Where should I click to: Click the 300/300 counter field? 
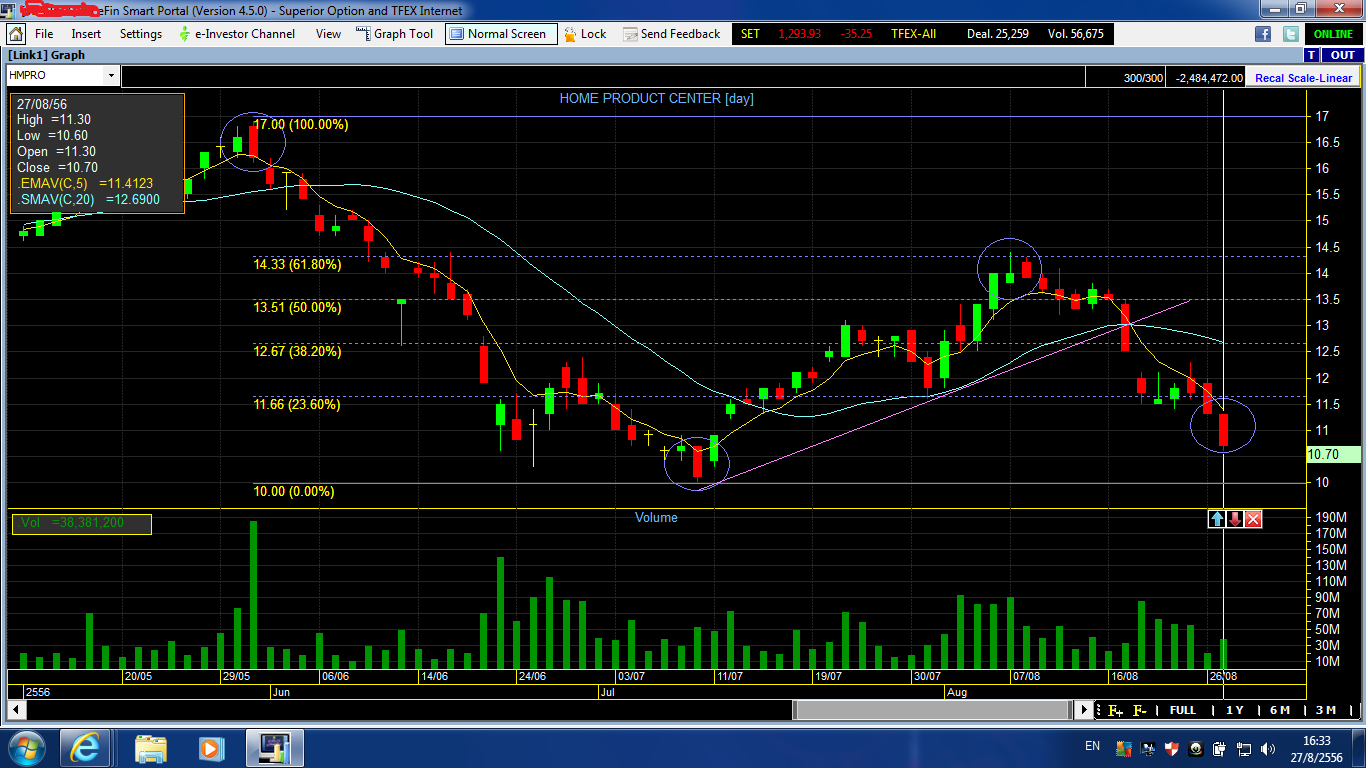(x=1127, y=78)
